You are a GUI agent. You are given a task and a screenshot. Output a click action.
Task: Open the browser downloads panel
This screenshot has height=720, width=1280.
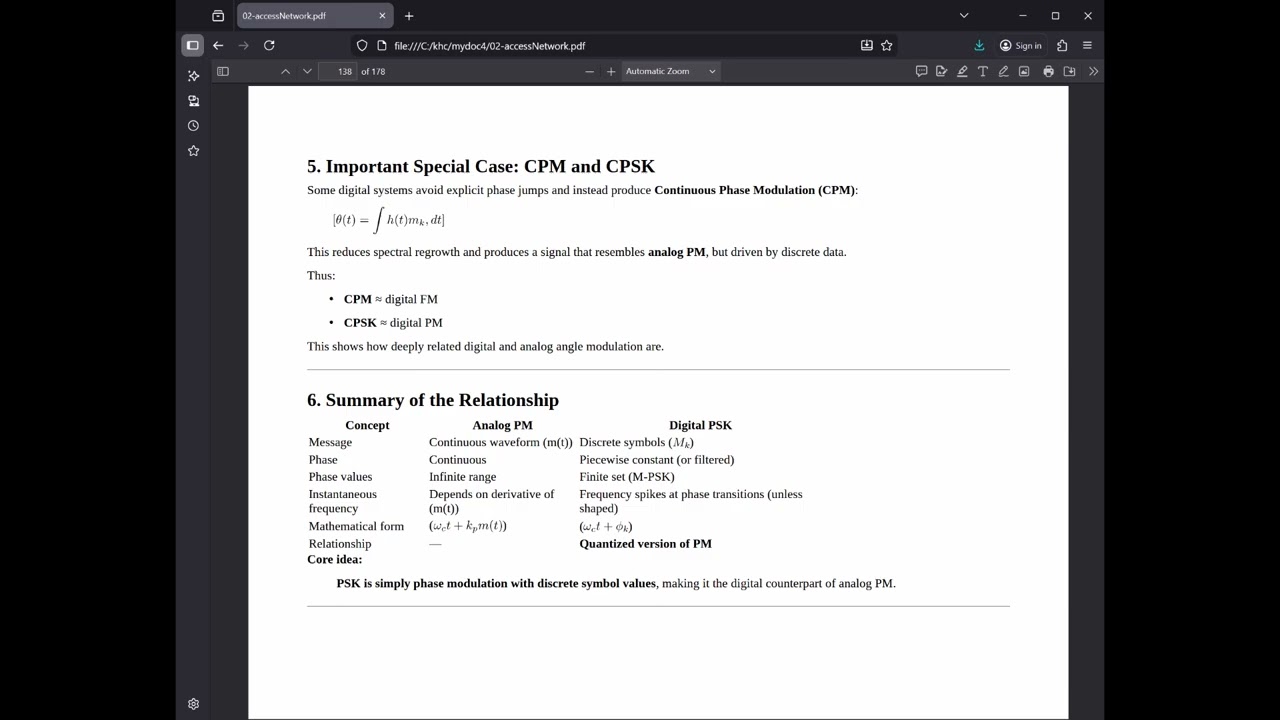click(x=979, y=45)
